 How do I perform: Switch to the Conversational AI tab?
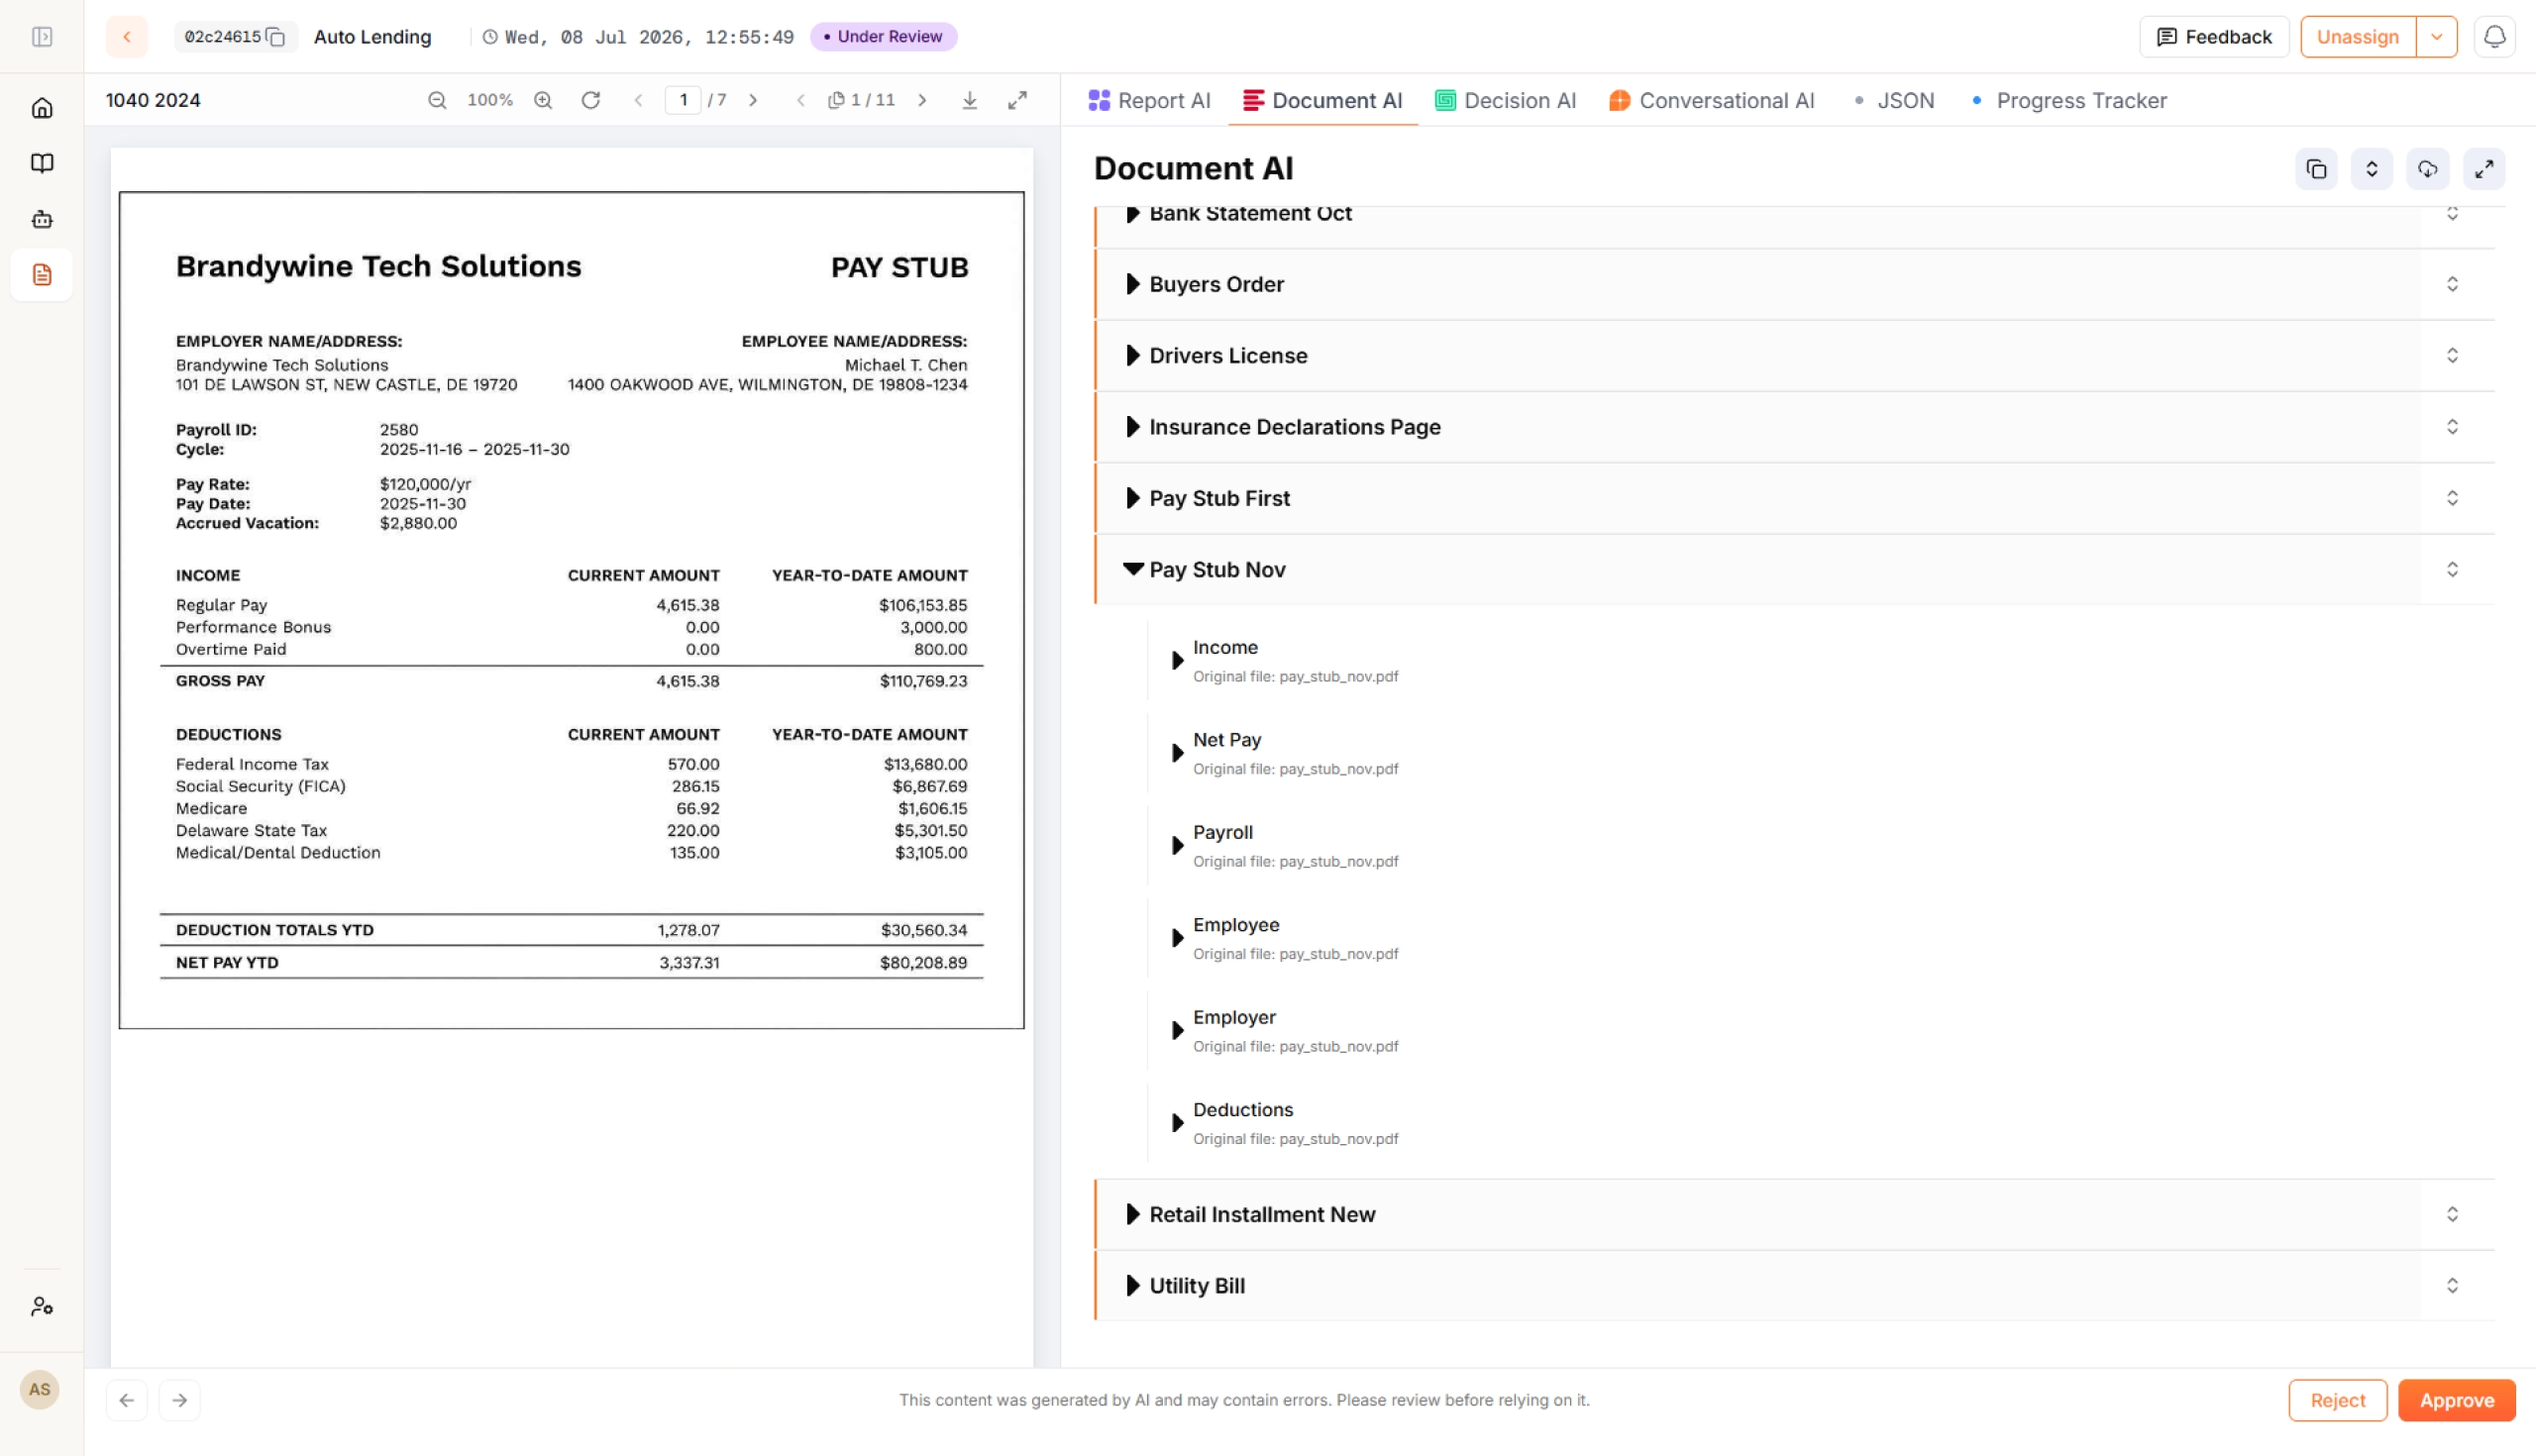[x=1711, y=100]
